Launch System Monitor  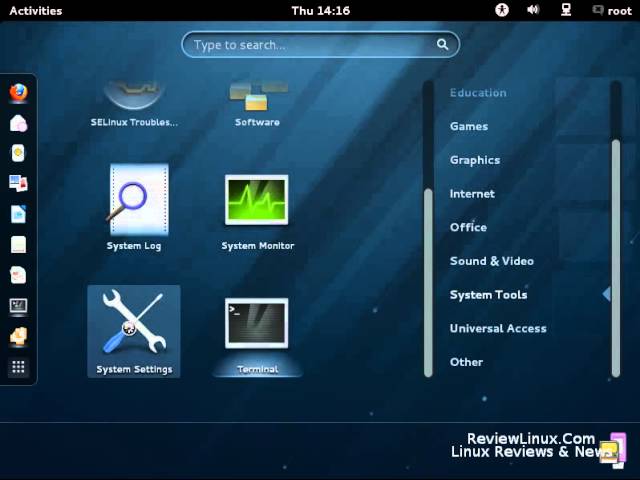(257, 212)
